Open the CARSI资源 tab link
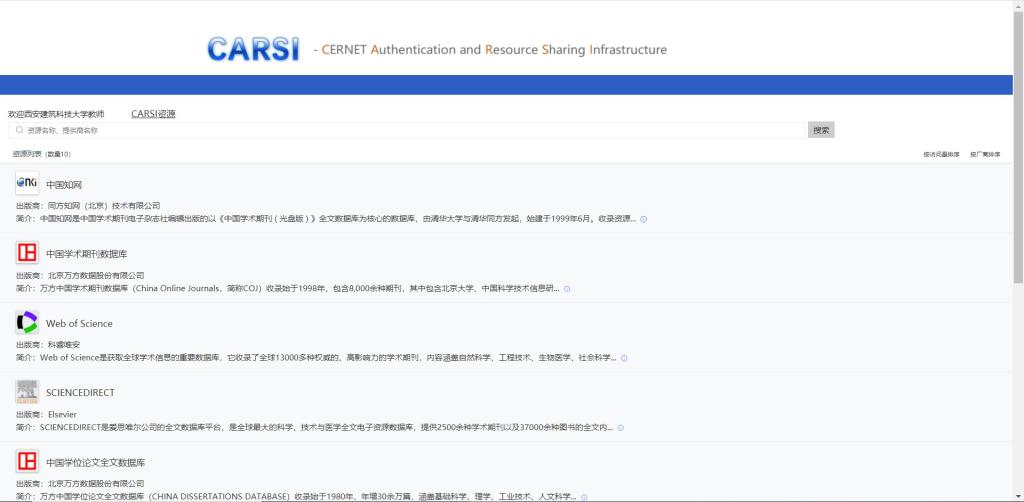This screenshot has height=502, width=1024. [153, 114]
